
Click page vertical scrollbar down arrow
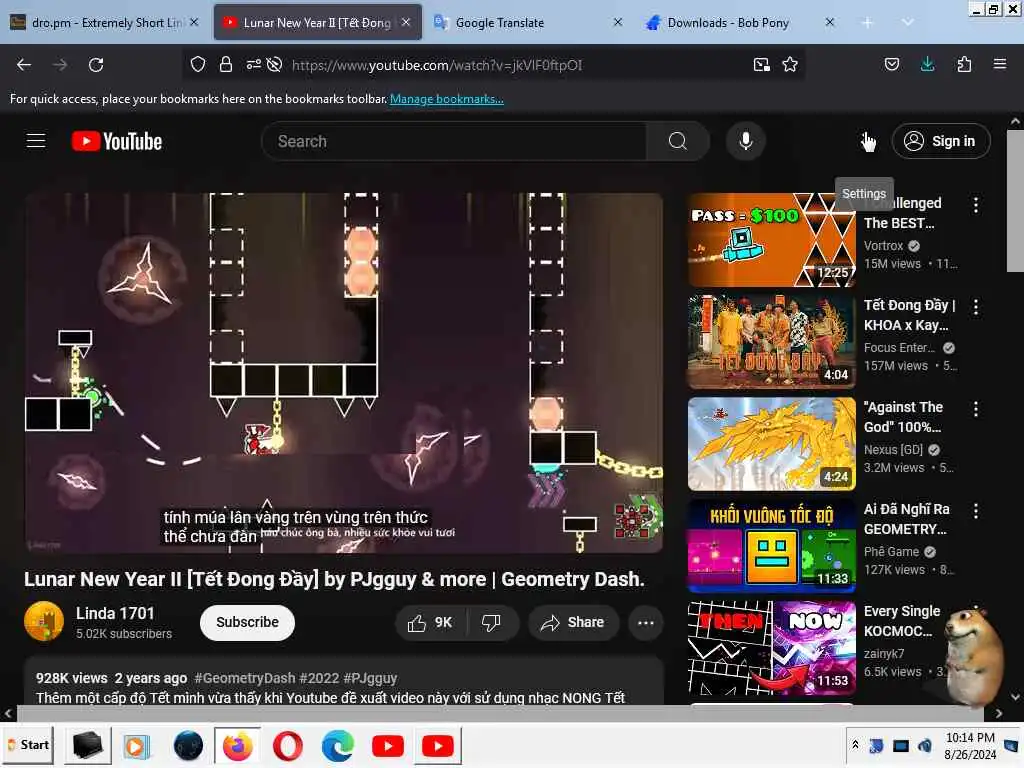coord(1016,696)
